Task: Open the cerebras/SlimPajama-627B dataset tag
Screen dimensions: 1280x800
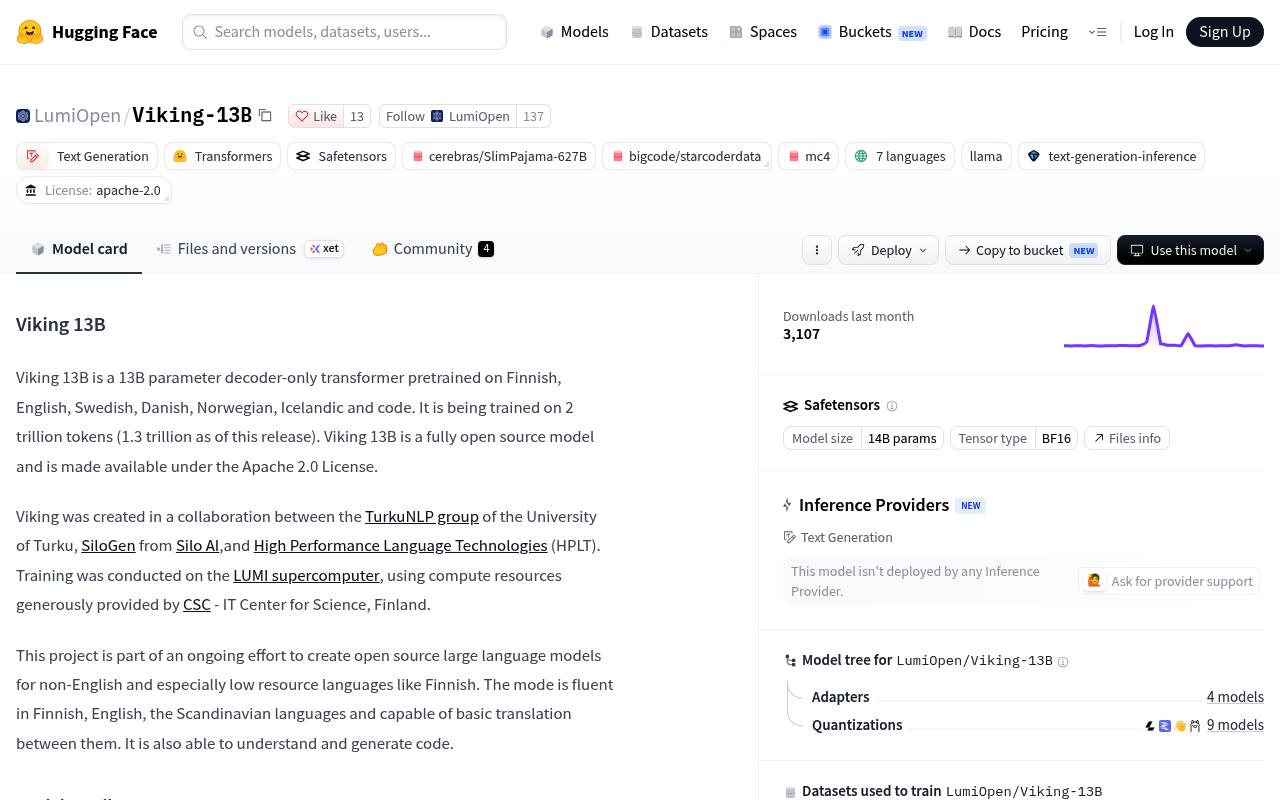Action: click(499, 156)
